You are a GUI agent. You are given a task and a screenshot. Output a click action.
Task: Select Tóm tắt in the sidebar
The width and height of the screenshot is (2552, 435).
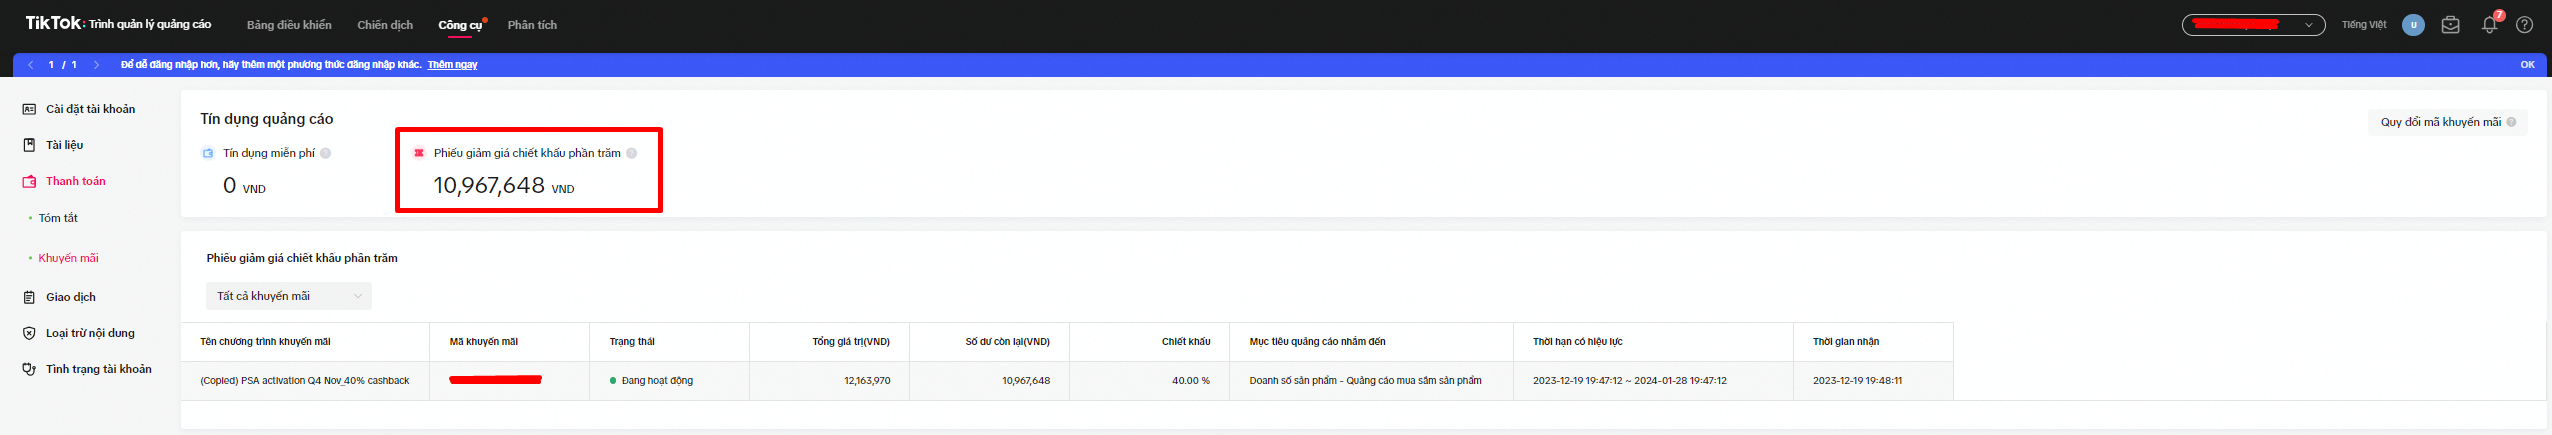(x=58, y=218)
